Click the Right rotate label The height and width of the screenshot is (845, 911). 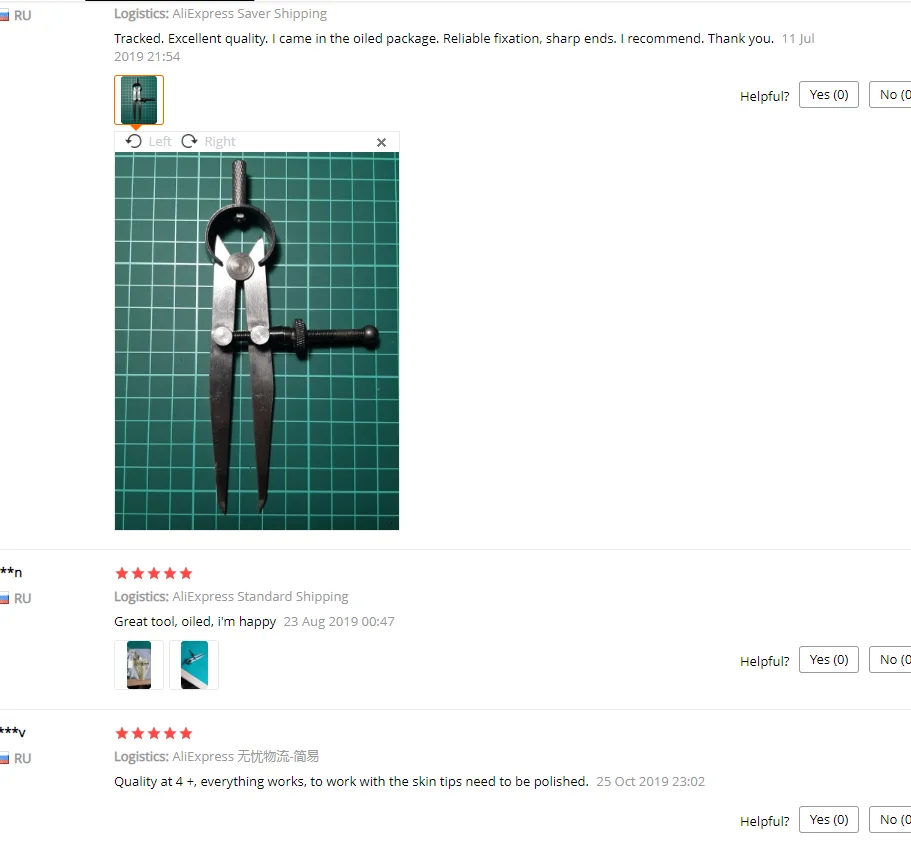click(220, 142)
